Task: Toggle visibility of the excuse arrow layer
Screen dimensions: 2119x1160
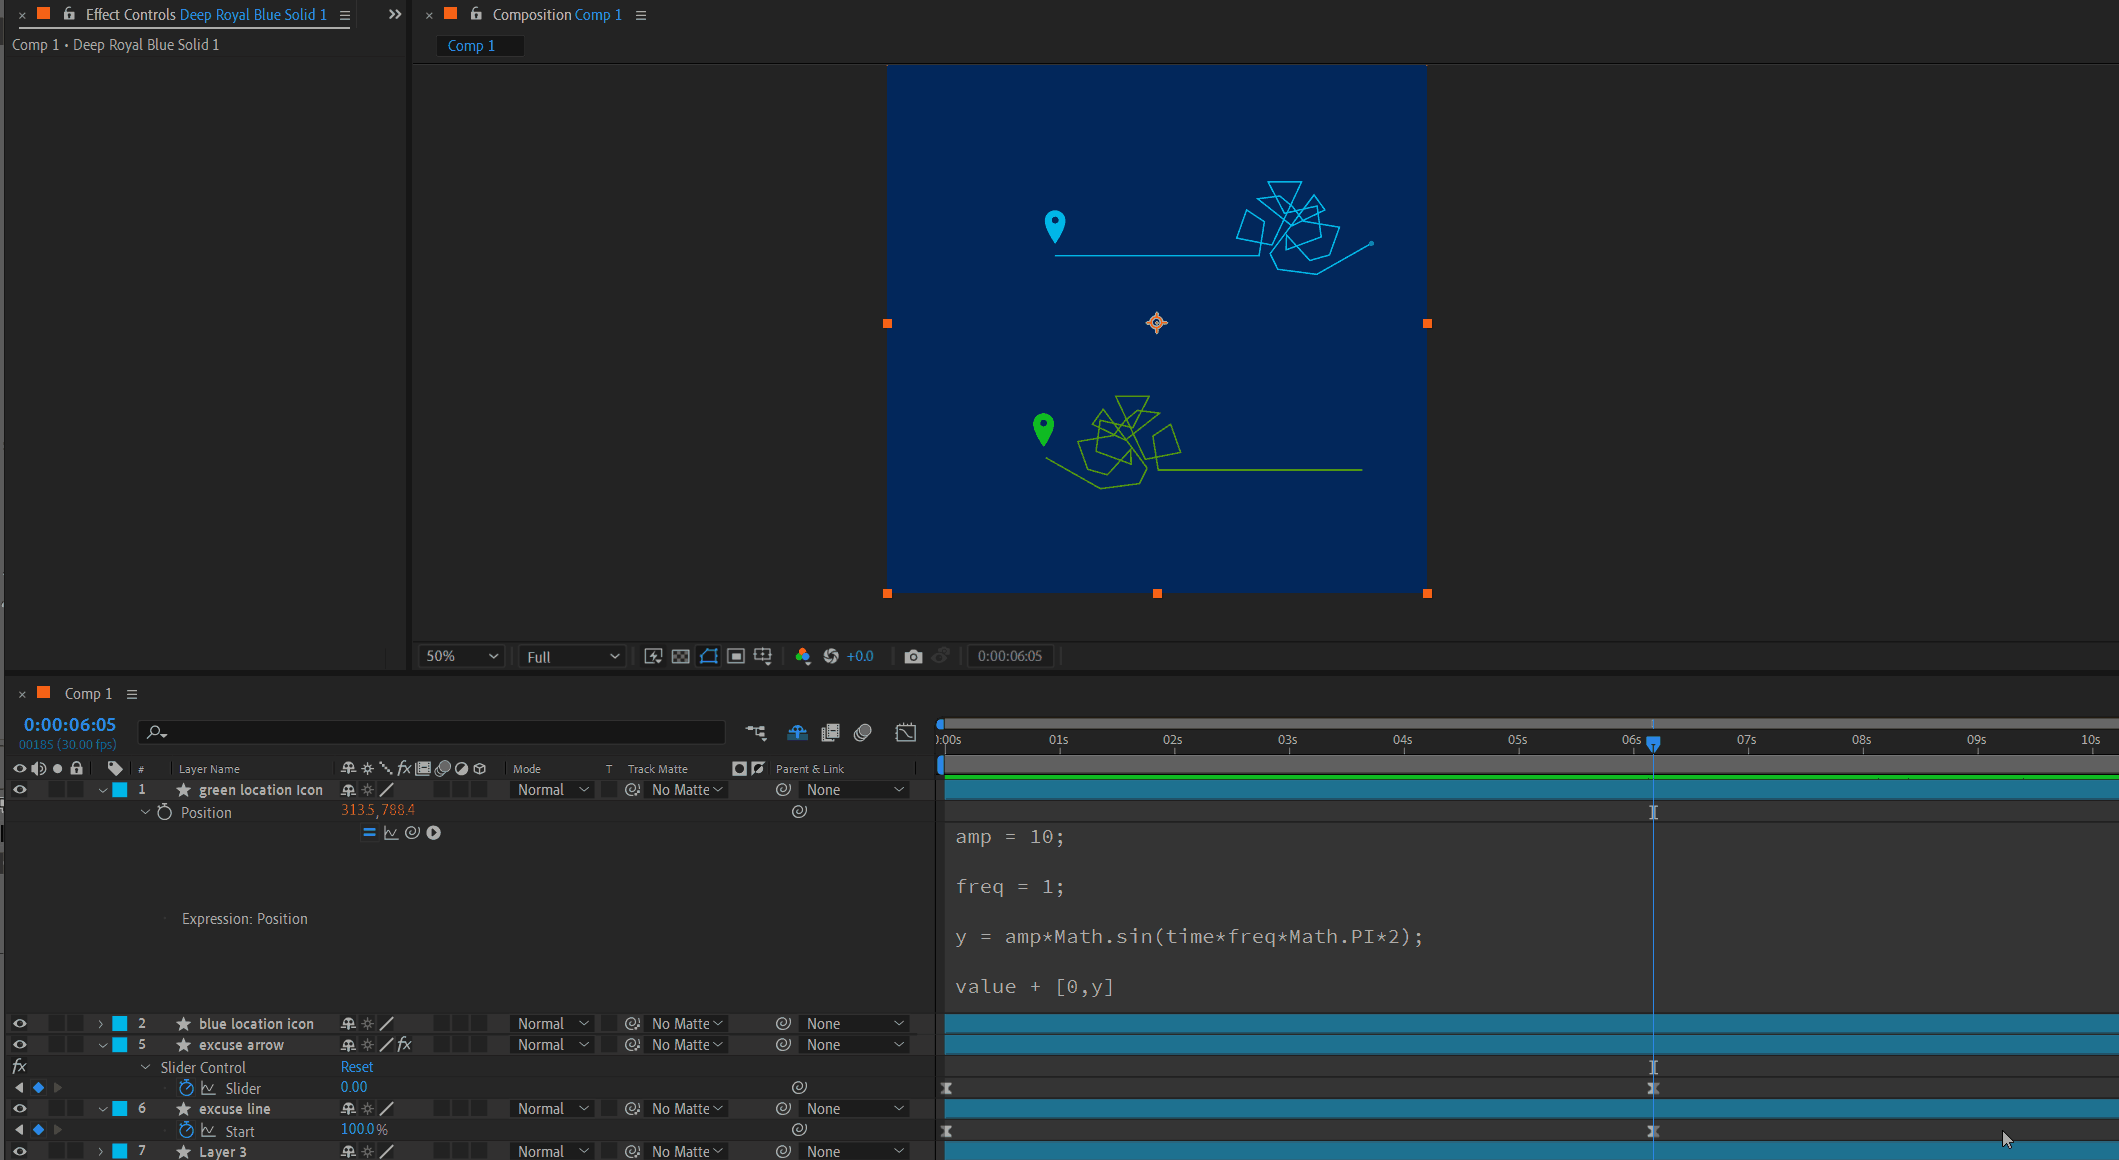Action: pyautogui.click(x=19, y=1044)
